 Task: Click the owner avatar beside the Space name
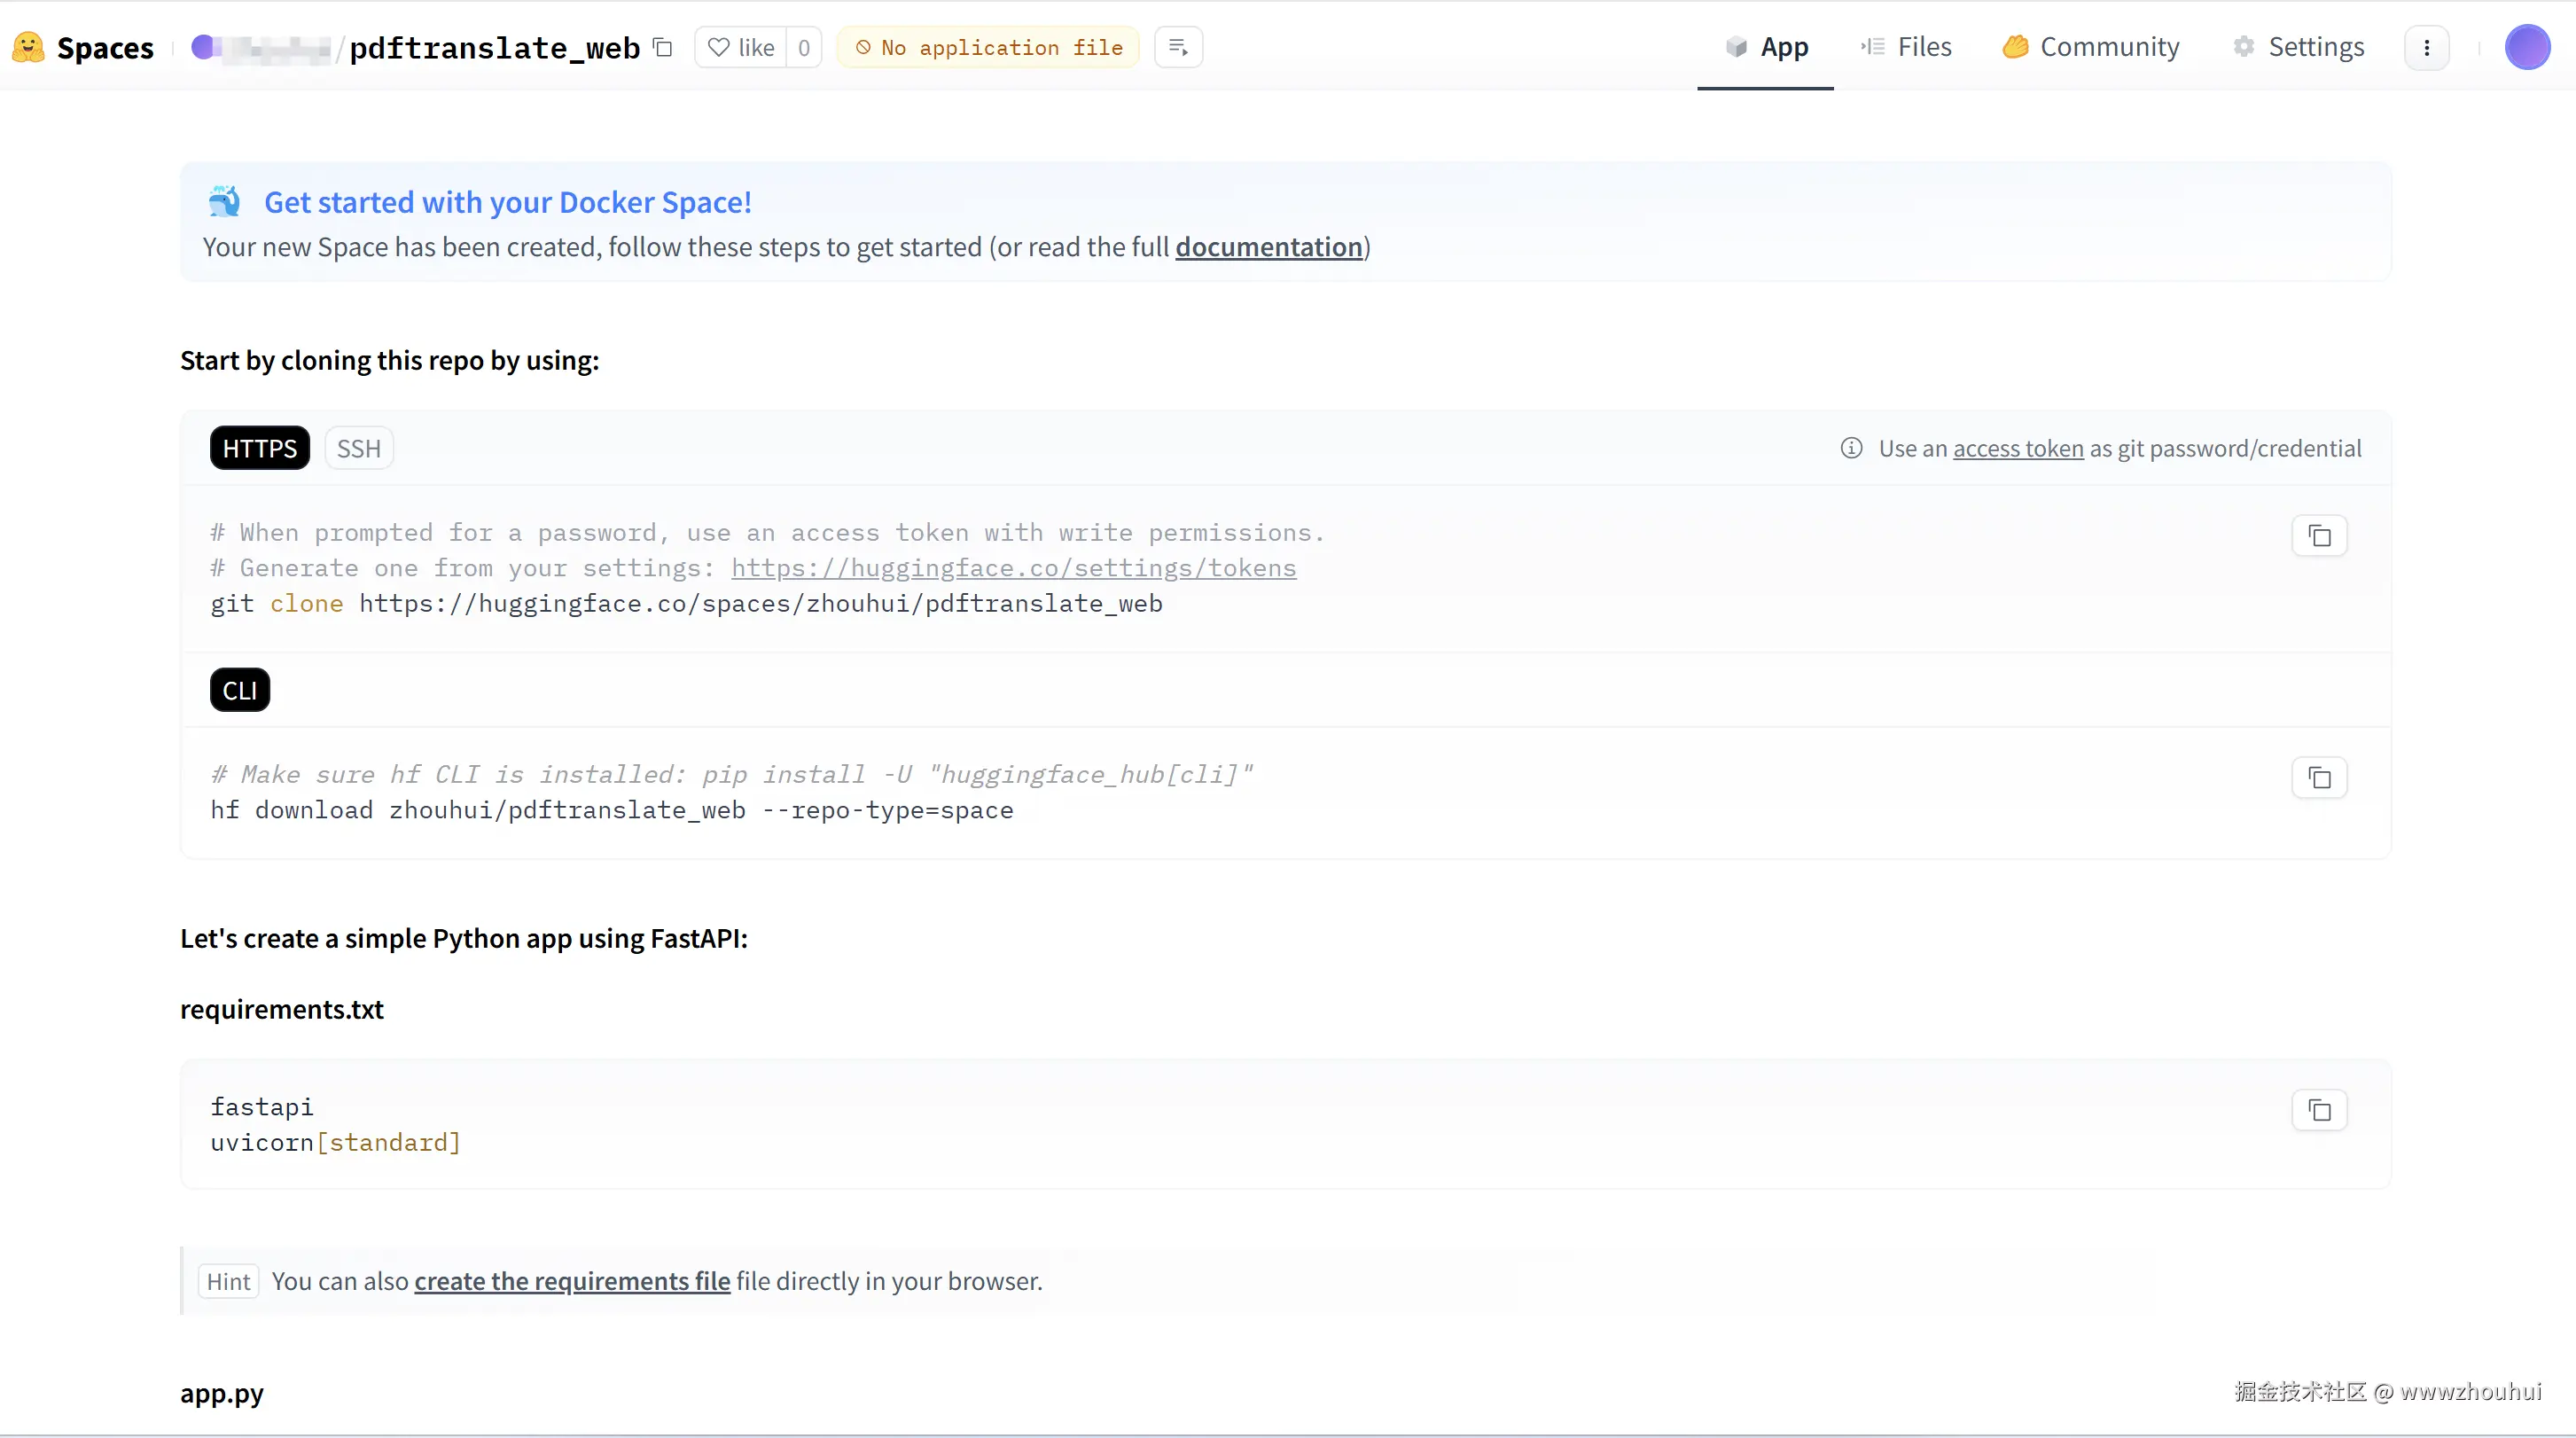pos(203,47)
